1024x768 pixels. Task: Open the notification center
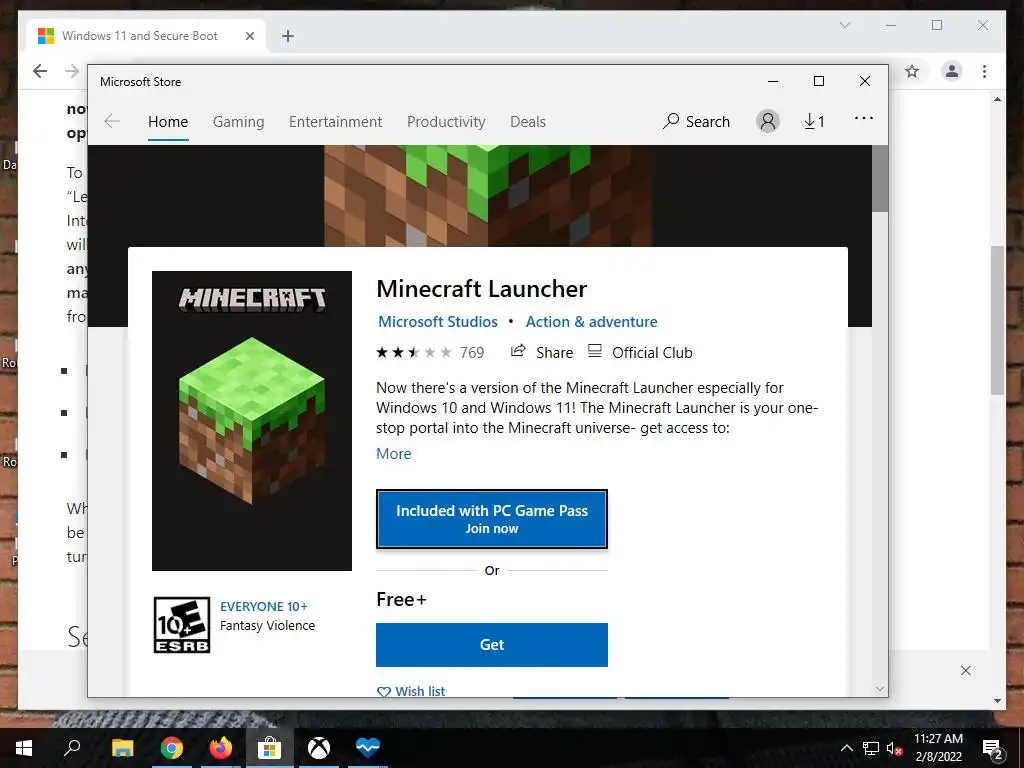tap(993, 748)
